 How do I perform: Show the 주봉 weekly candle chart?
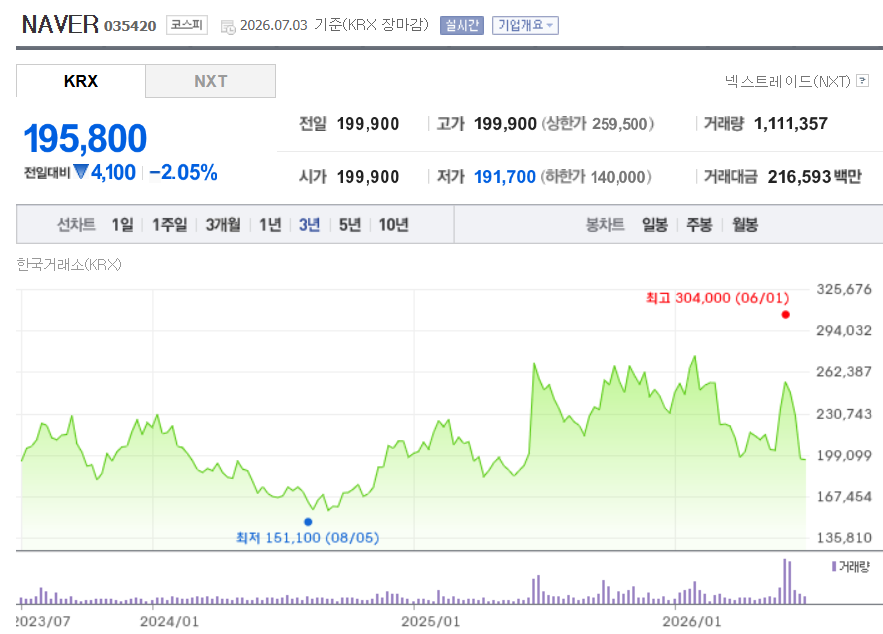click(x=699, y=225)
